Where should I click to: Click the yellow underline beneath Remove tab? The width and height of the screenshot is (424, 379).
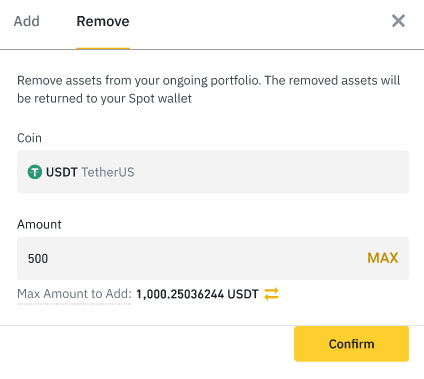103,48
